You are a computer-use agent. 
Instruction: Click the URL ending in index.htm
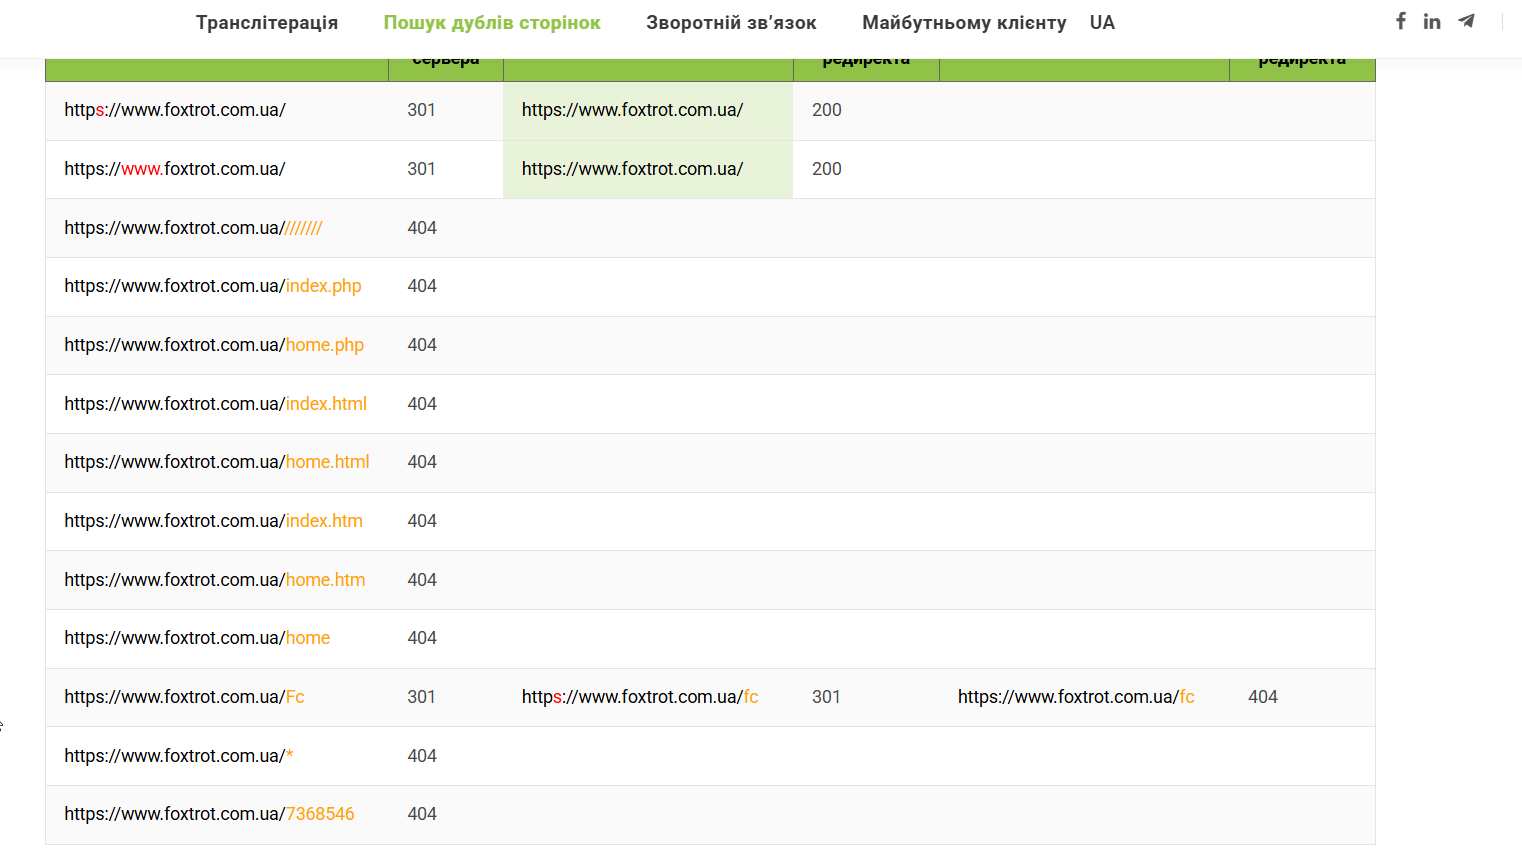click(214, 521)
